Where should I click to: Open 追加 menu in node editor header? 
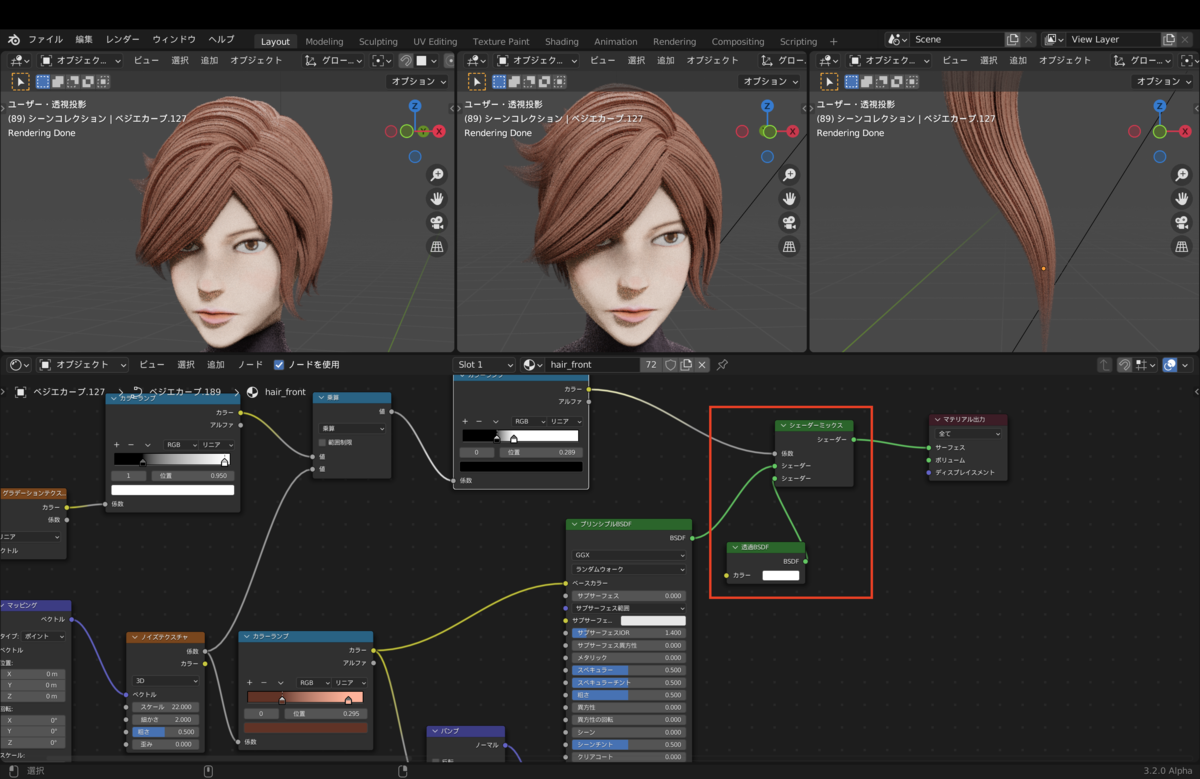[215, 365]
